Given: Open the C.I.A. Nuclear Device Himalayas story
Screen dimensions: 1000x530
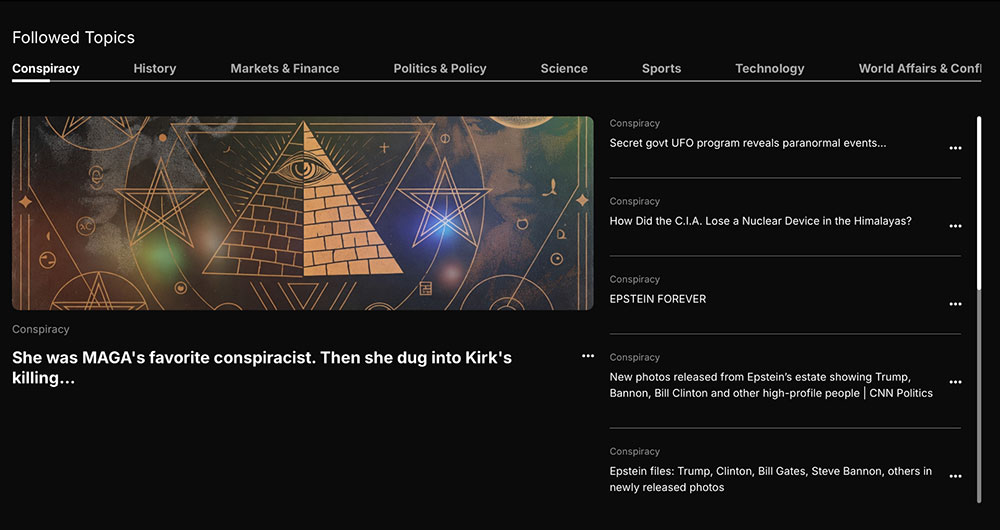Looking at the screenshot, I should click(x=760, y=221).
